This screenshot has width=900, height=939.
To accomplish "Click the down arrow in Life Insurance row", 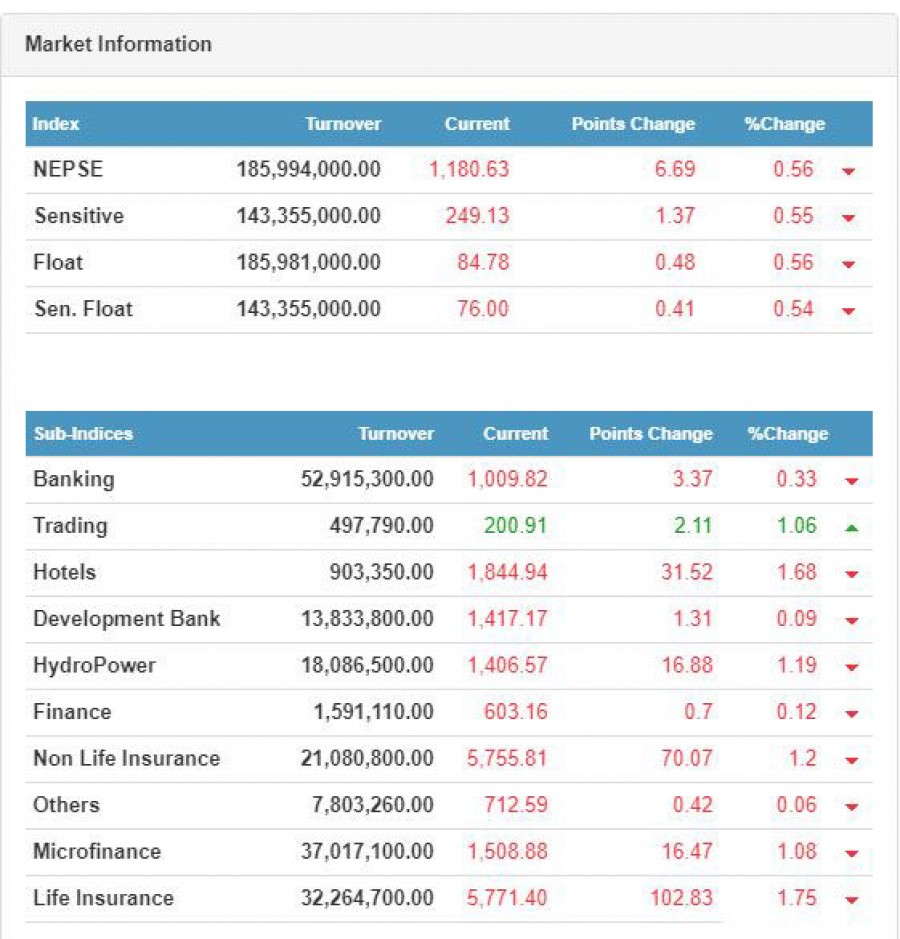I will click(851, 900).
